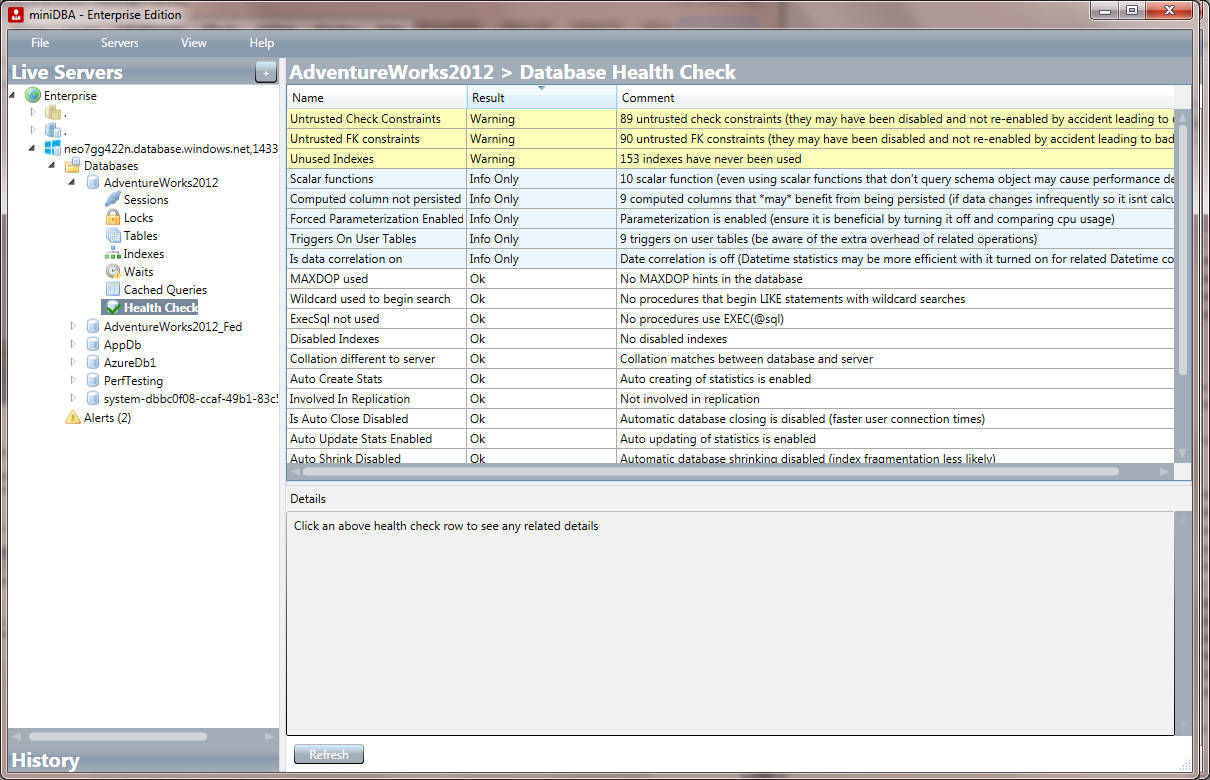Open the Tables view icon
This screenshot has width=1210, height=780.
(112, 235)
